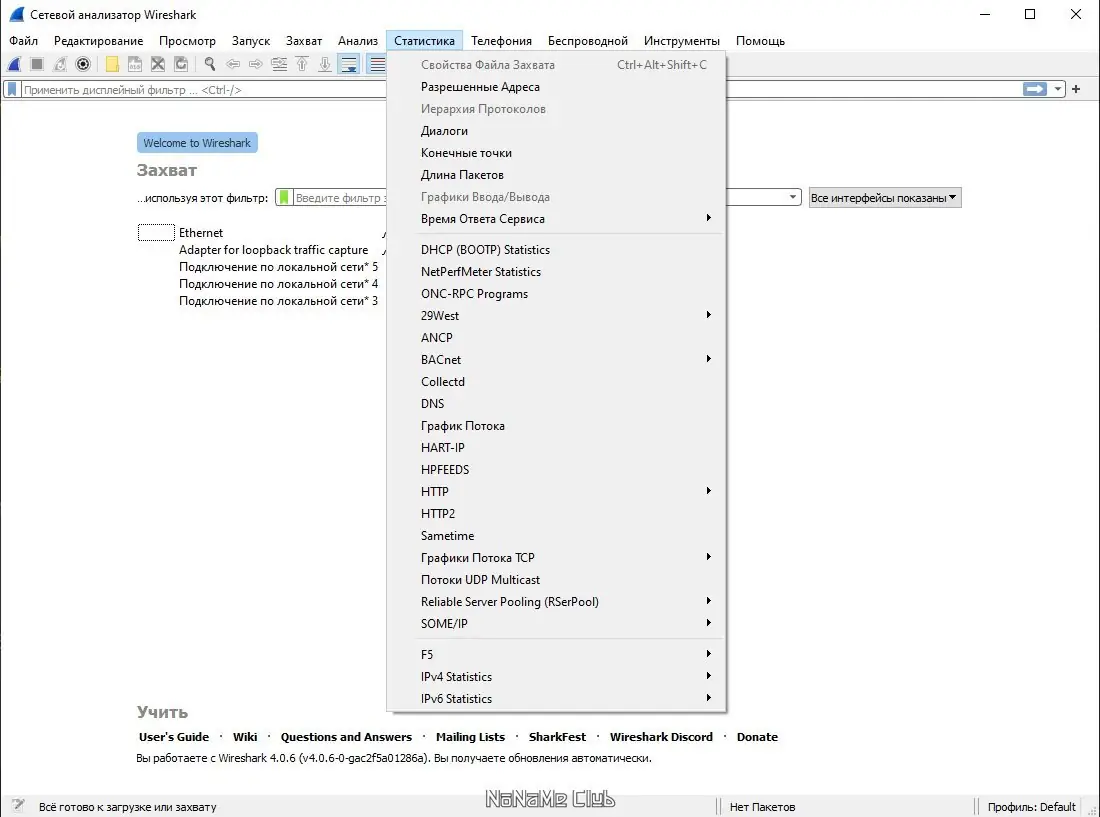Open the Помощь menu

(x=760, y=41)
